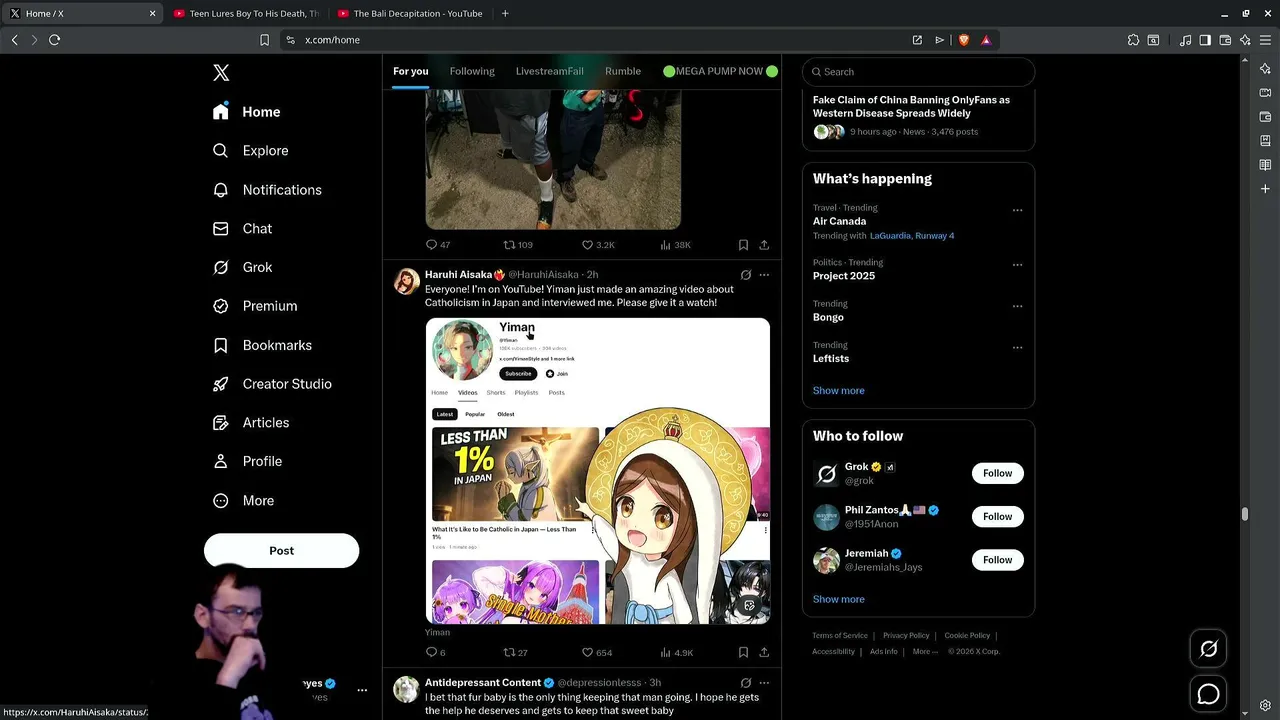The image size is (1280, 720).
Task: View 4.9K views on Haruhi Aisaka's post
Action: click(x=676, y=653)
